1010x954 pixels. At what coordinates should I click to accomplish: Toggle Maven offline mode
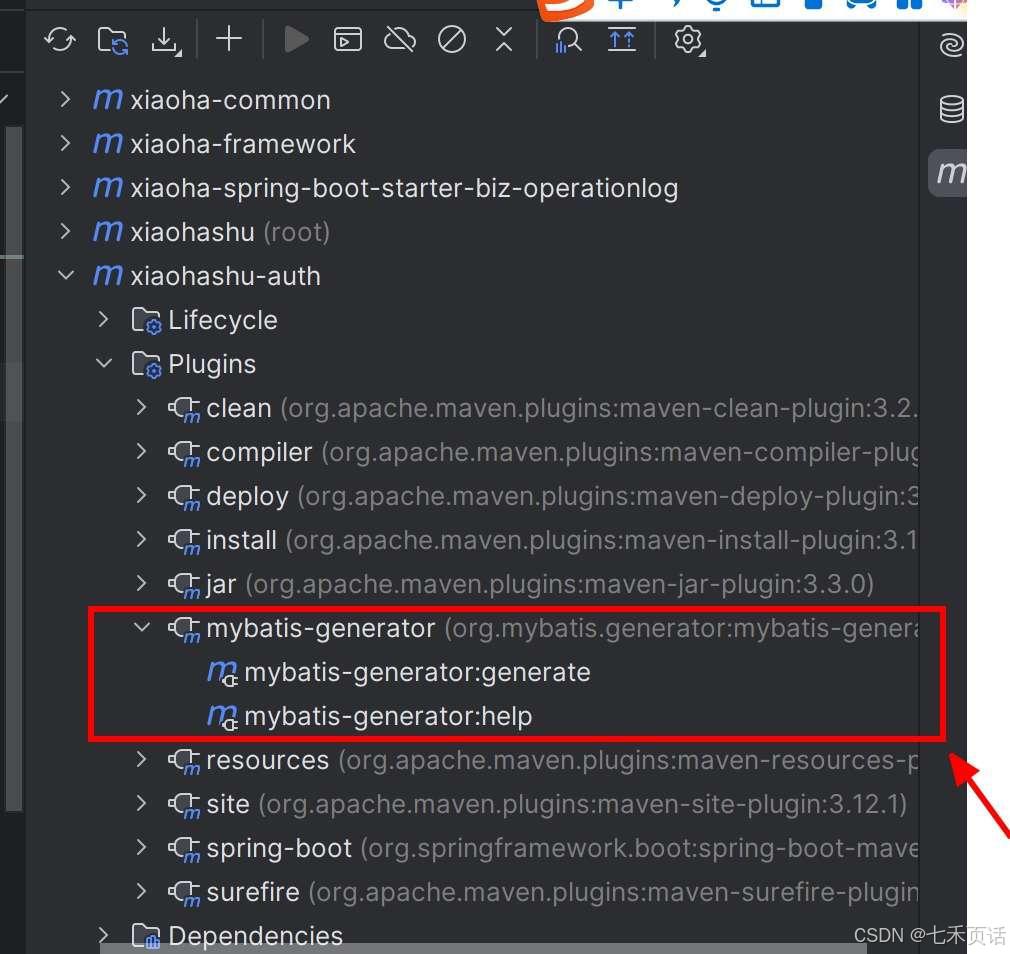399,40
